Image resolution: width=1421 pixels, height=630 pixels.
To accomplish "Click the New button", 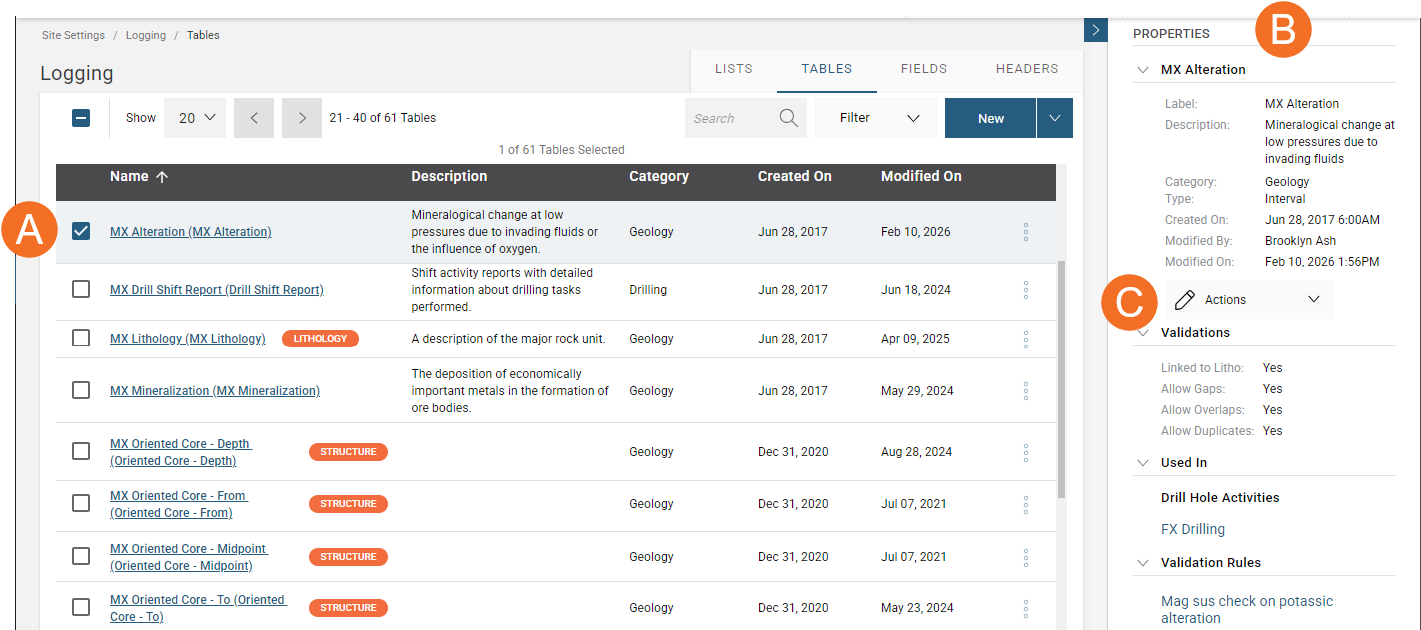I will (x=990, y=118).
